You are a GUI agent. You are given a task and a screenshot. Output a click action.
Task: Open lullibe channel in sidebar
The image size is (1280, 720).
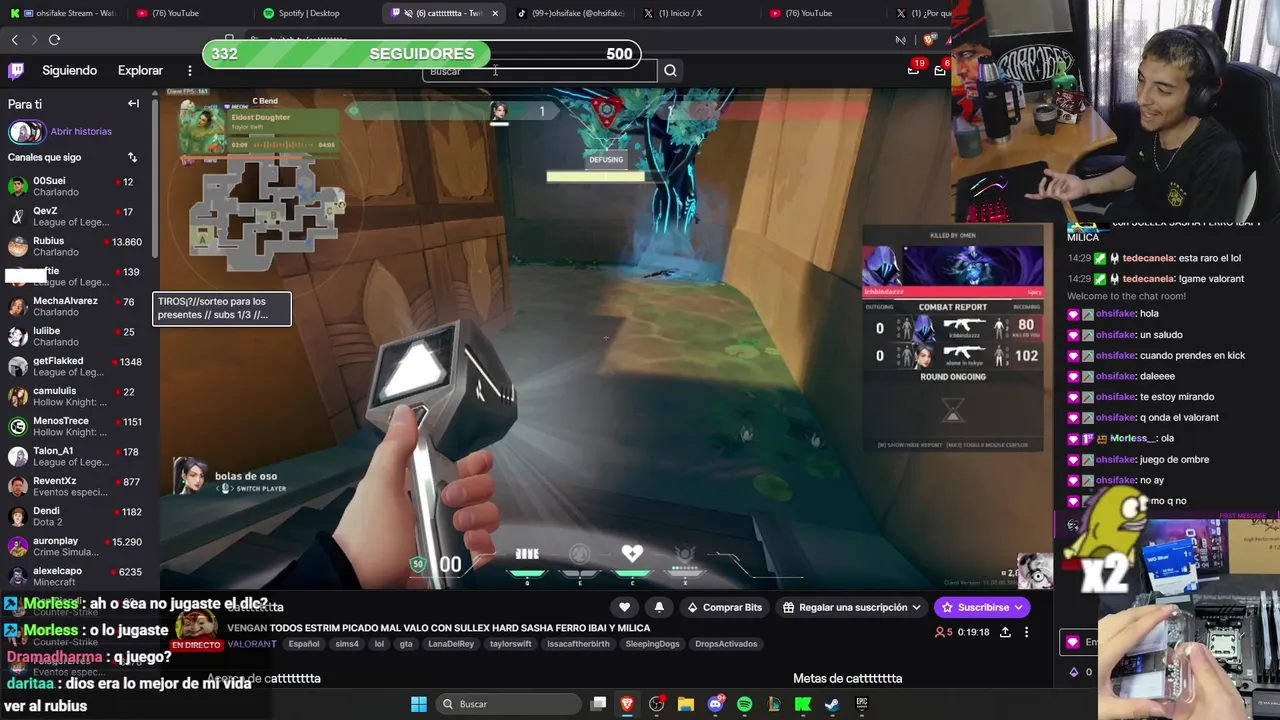coord(75,336)
